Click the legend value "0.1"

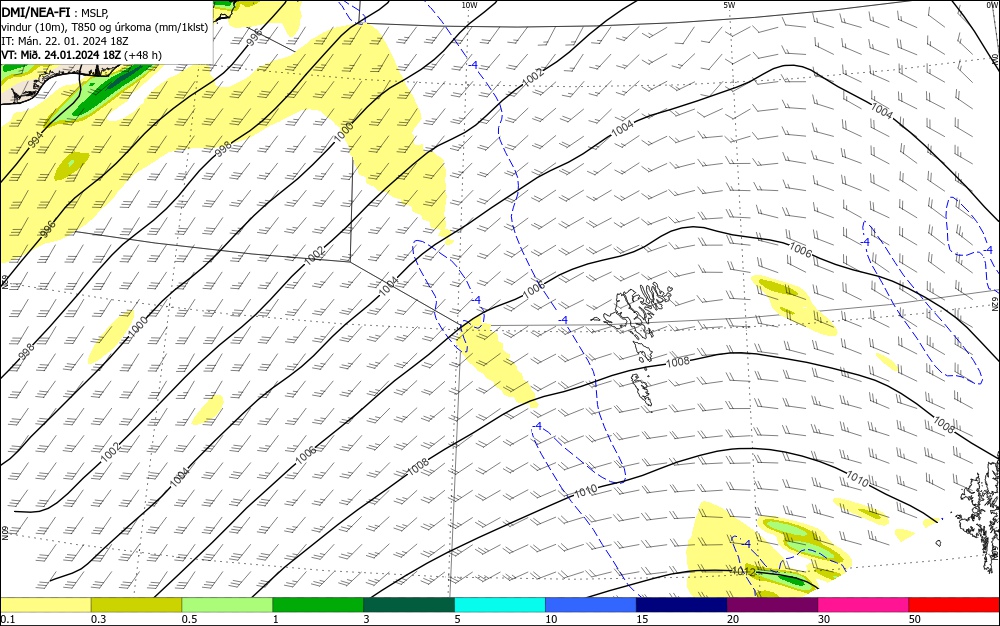pyautogui.click(x=7, y=619)
